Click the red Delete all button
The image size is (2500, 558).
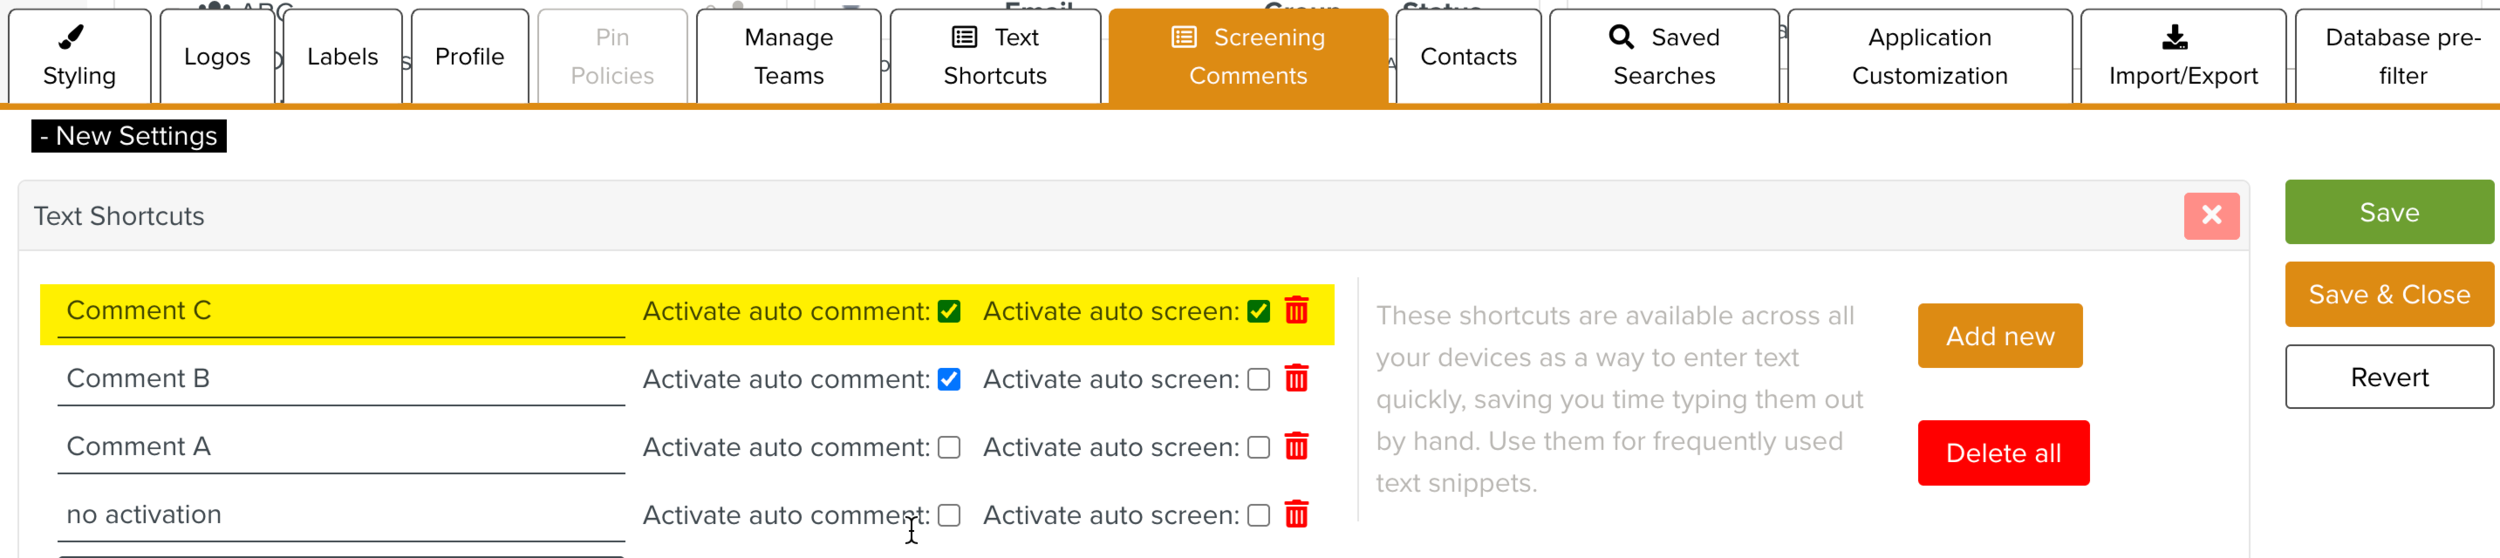2003,453
